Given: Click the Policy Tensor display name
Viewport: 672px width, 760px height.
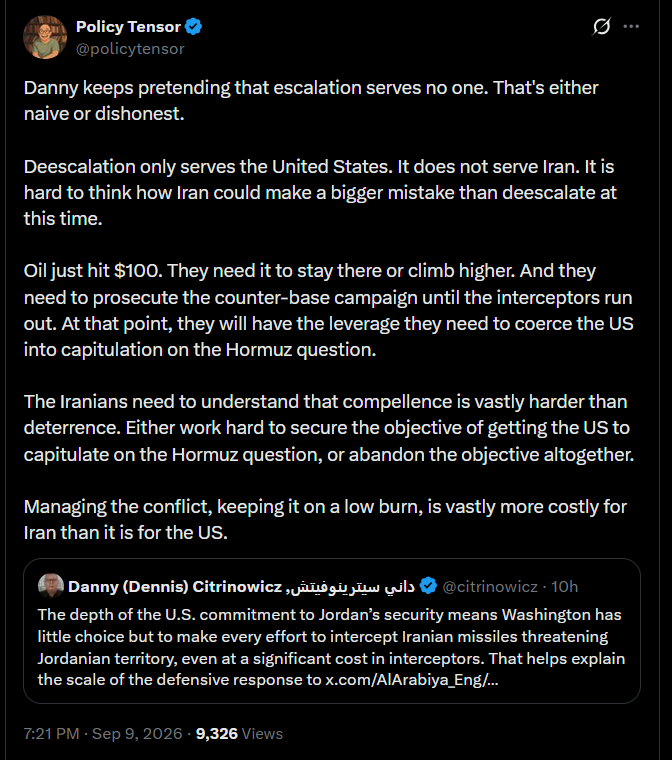Looking at the screenshot, I should [x=128, y=27].
